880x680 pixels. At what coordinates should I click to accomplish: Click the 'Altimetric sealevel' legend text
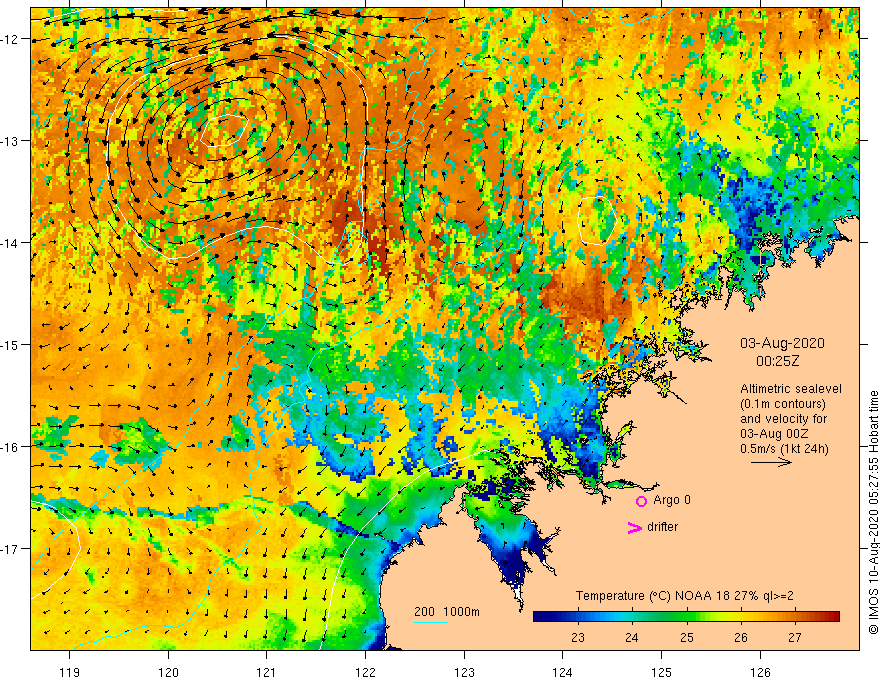pos(790,389)
